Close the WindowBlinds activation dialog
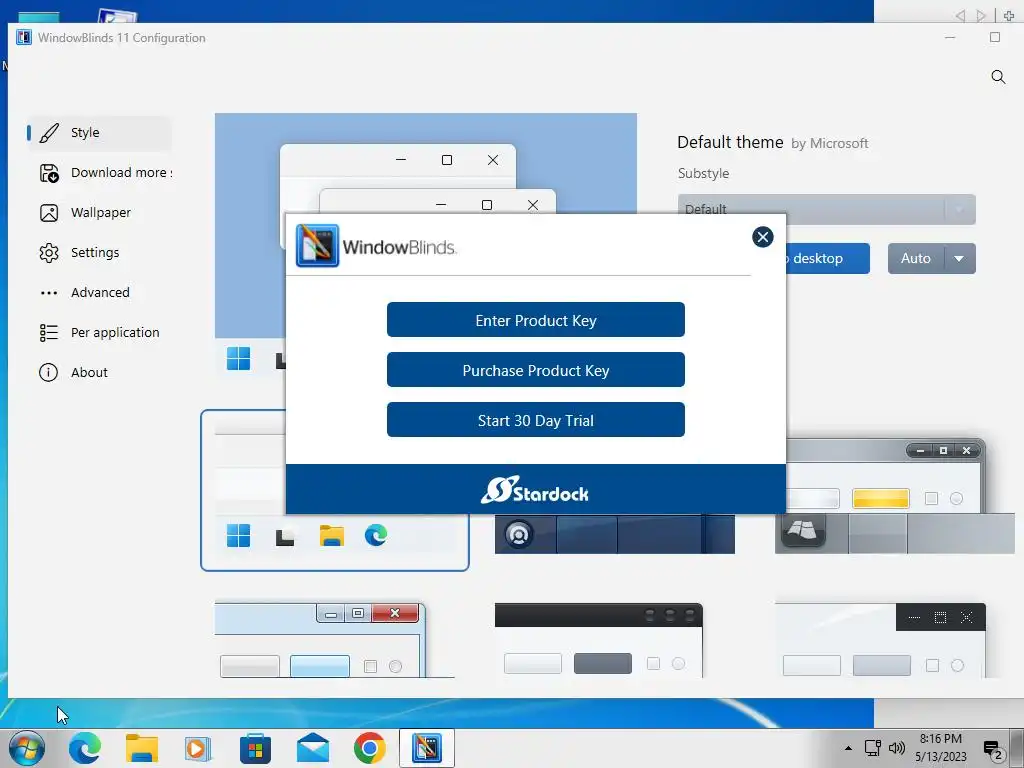This screenshot has height=768, width=1024. pyautogui.click(x=762, y=237)
